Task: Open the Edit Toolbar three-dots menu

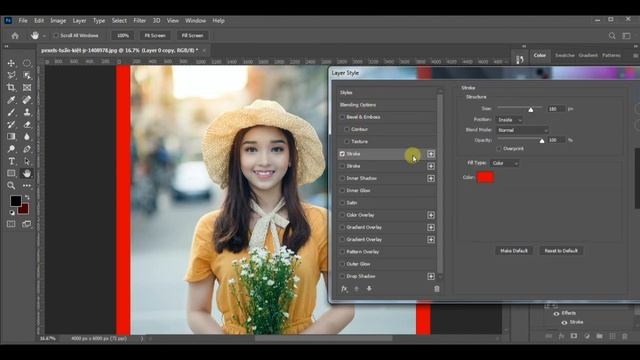Action: tap(27, 186)
